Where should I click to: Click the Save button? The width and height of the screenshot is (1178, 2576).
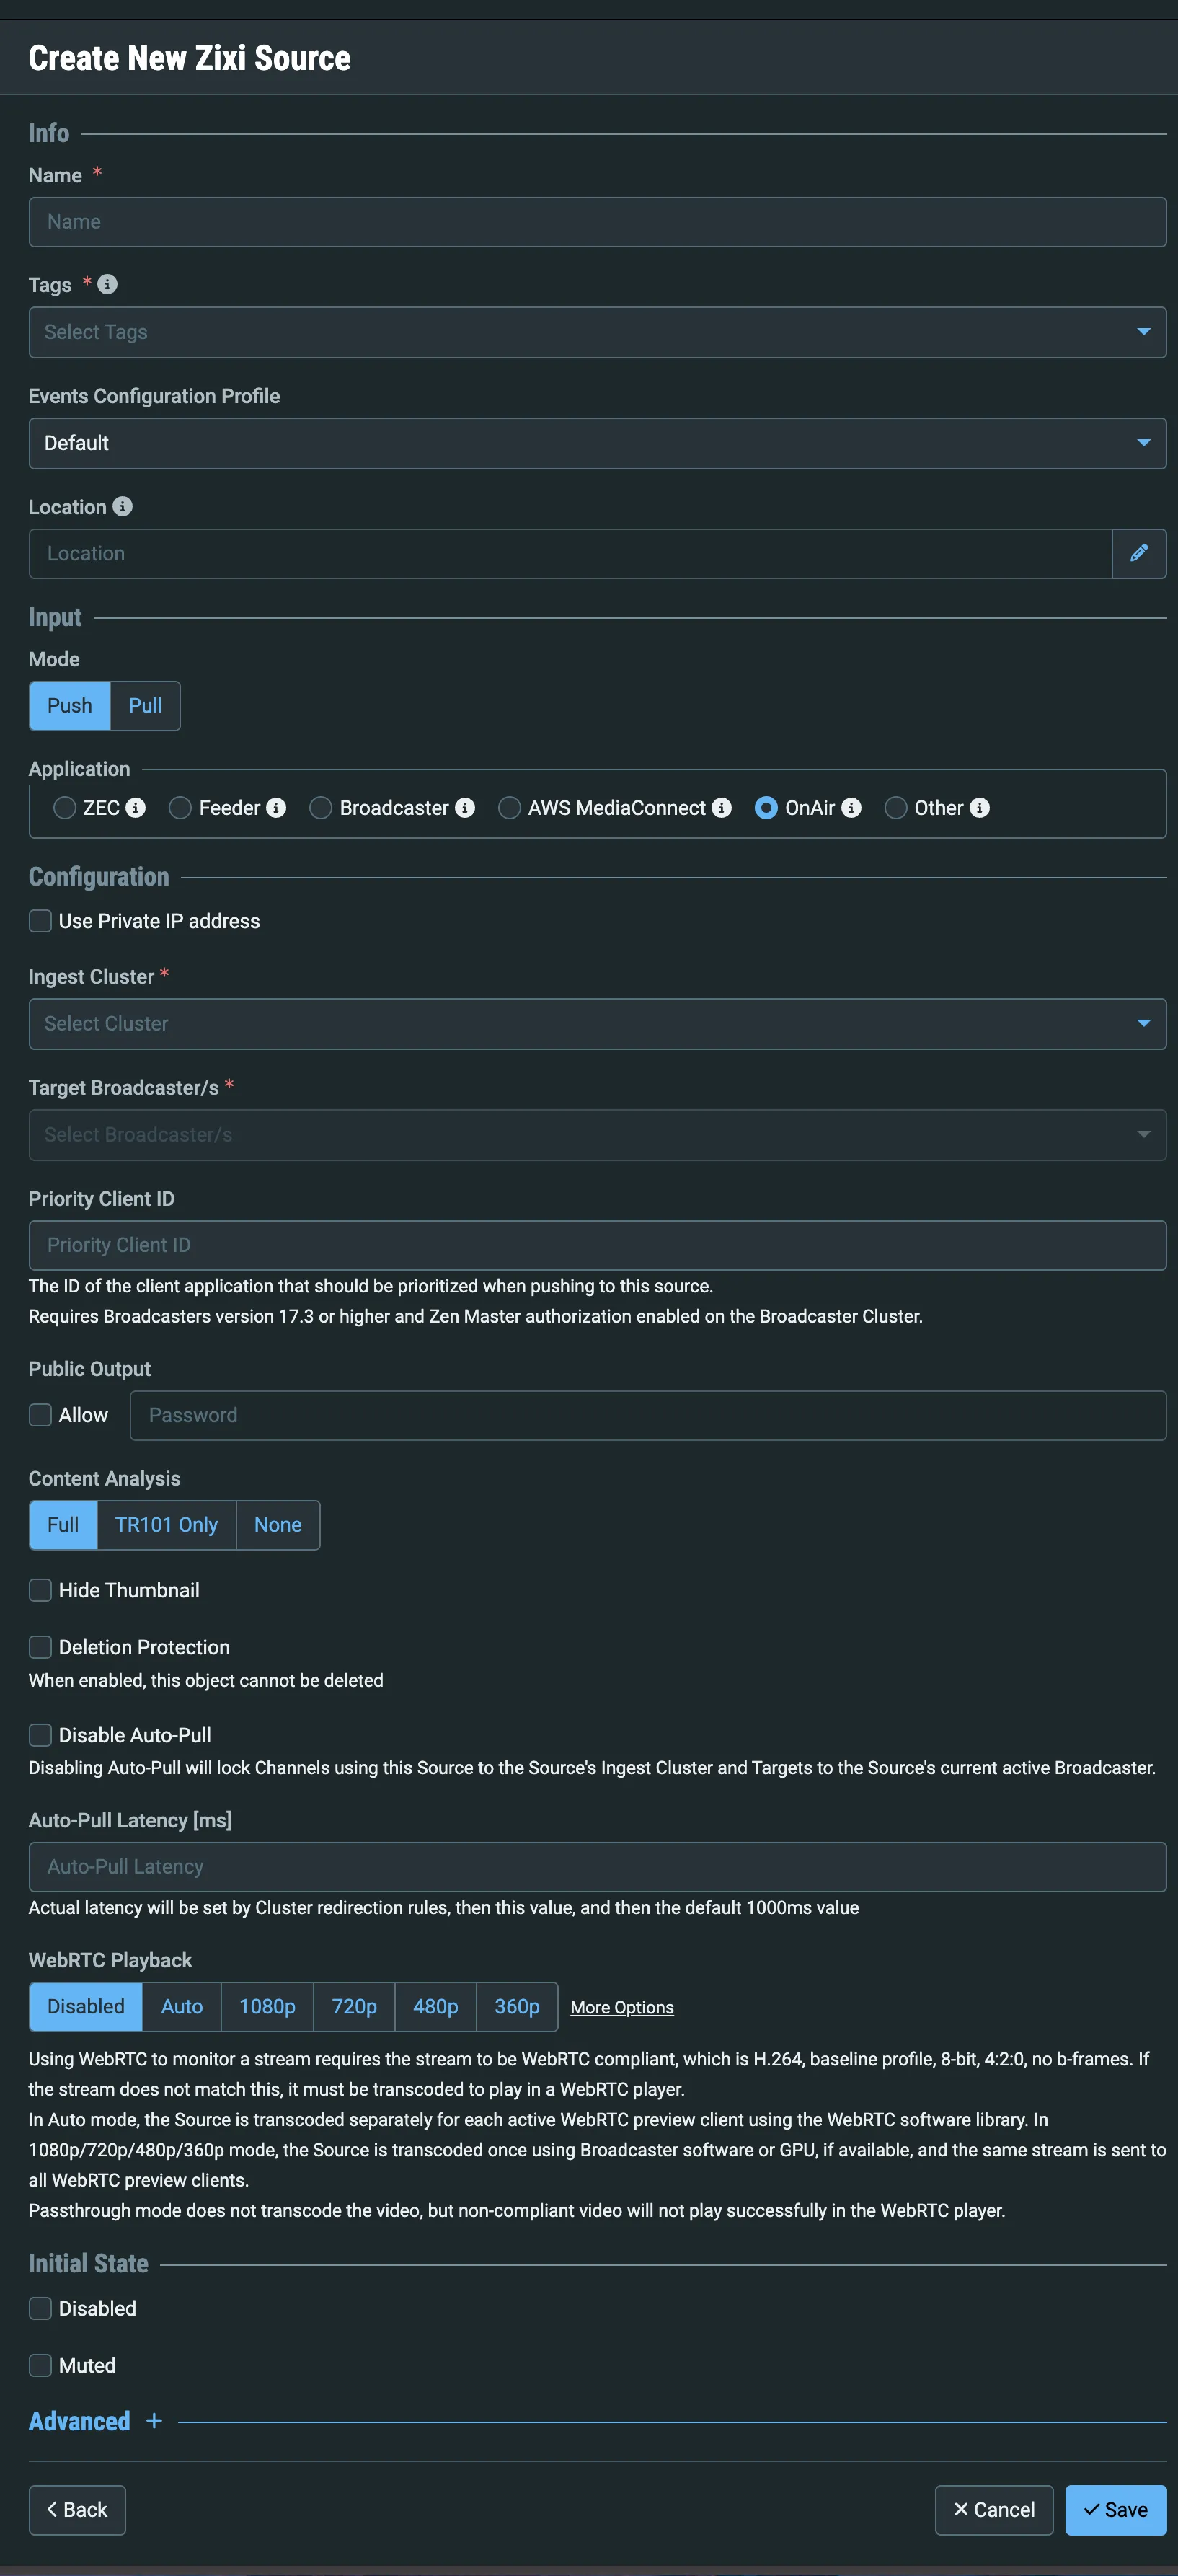click(x=1116, y=2510)
